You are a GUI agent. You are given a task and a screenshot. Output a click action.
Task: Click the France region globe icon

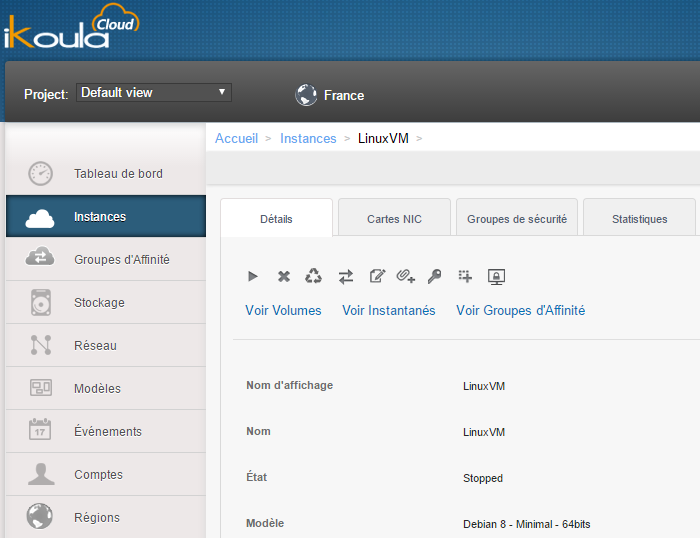click(306, 95)
